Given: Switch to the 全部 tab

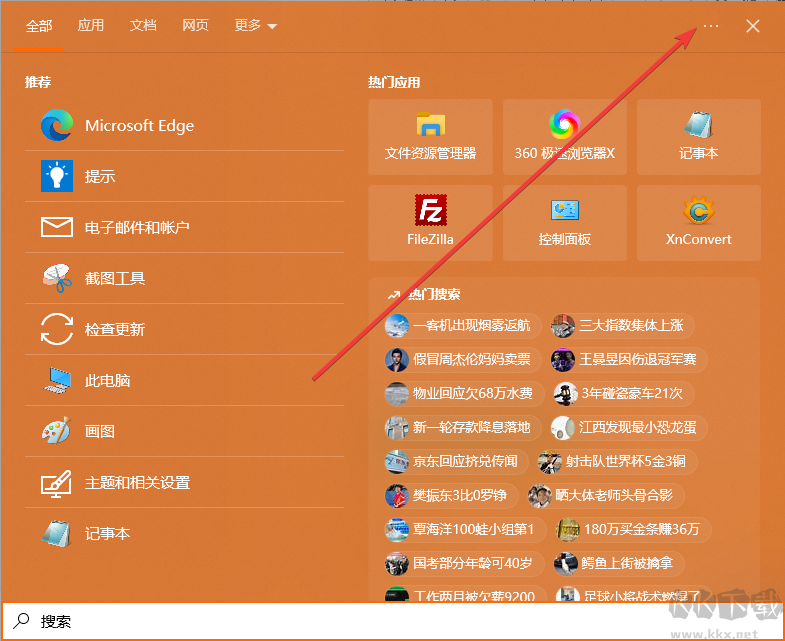Looking at the screenshot, I should [x=39, y=26].
